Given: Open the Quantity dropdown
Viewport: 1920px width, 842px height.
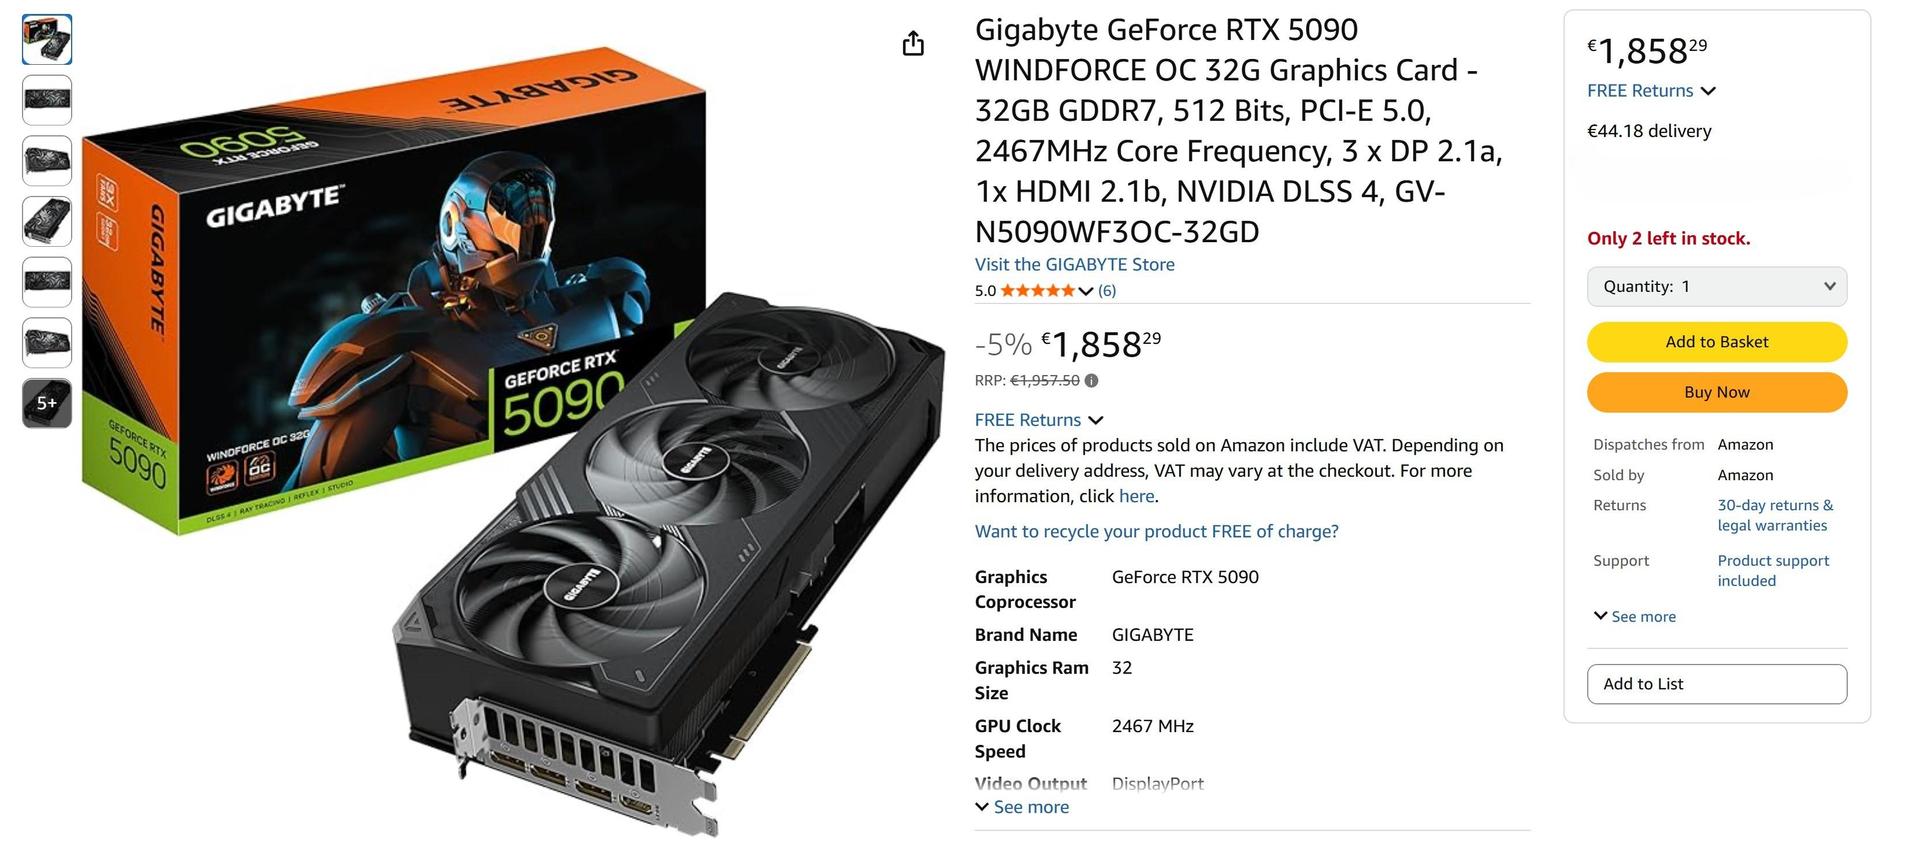Looking at the screenshot, I should point(1716,286).
